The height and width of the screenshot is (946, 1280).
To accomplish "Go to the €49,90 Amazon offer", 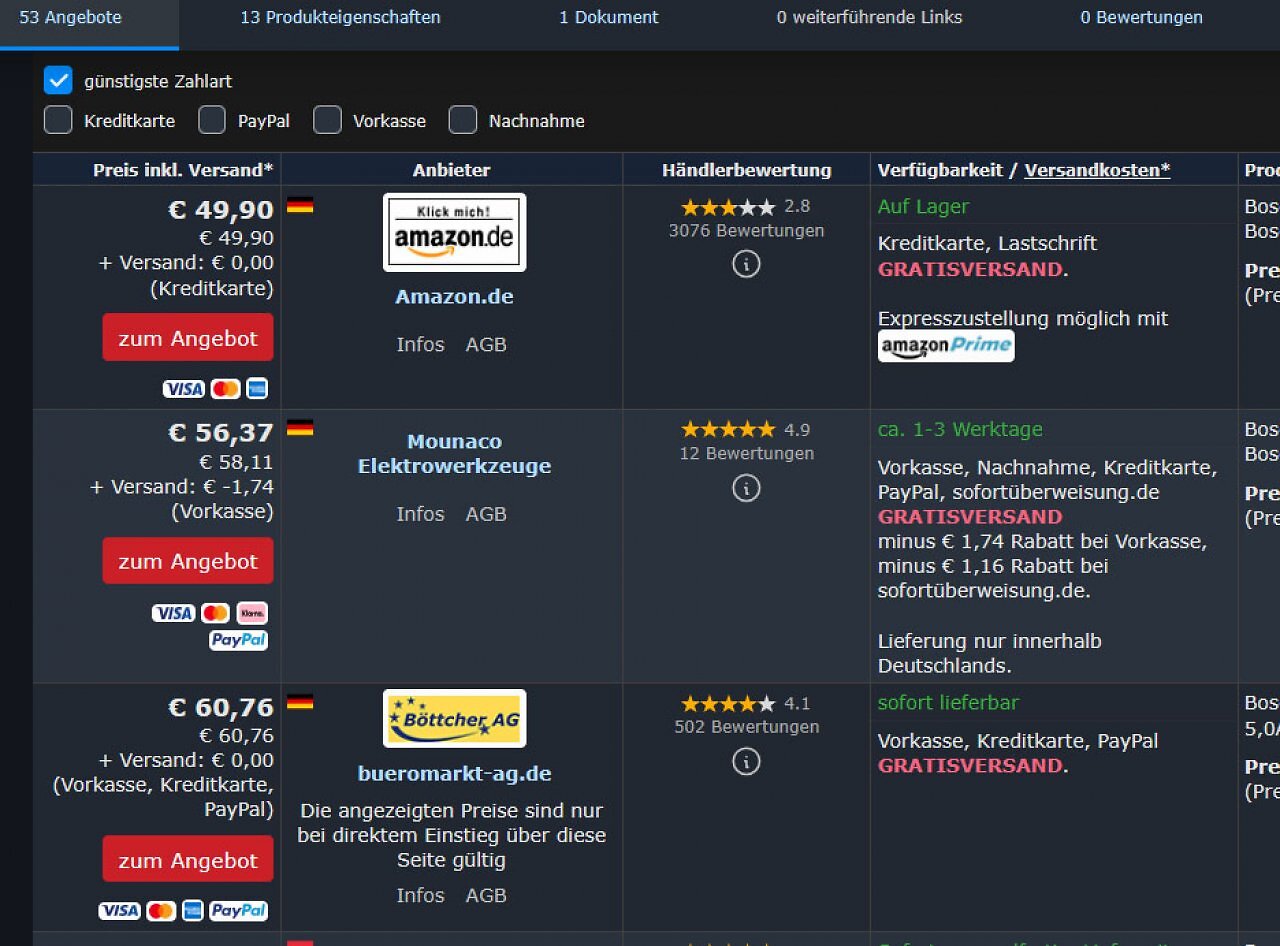I will pyautogui.click(x=187, y=338).
